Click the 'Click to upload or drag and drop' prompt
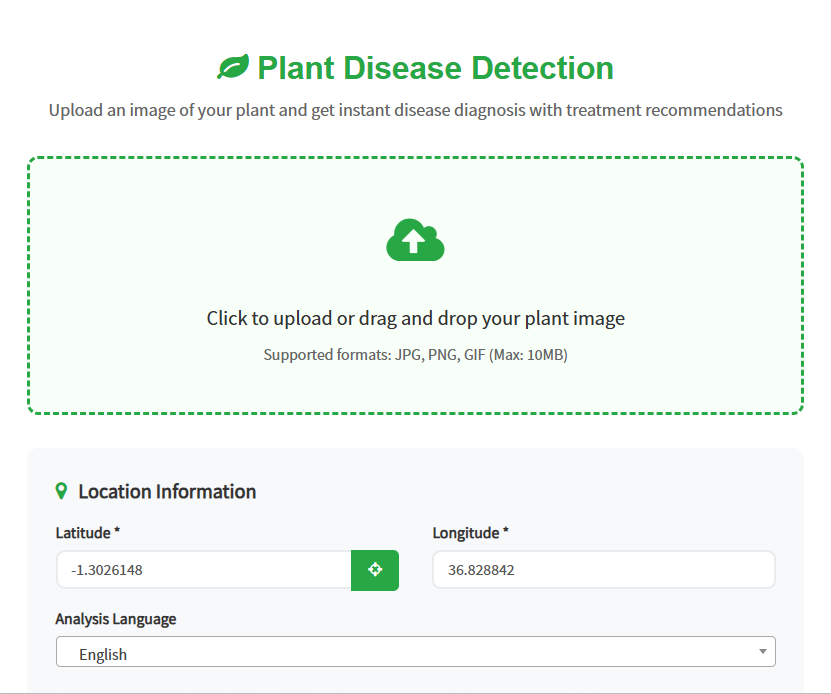 (415, 318)
